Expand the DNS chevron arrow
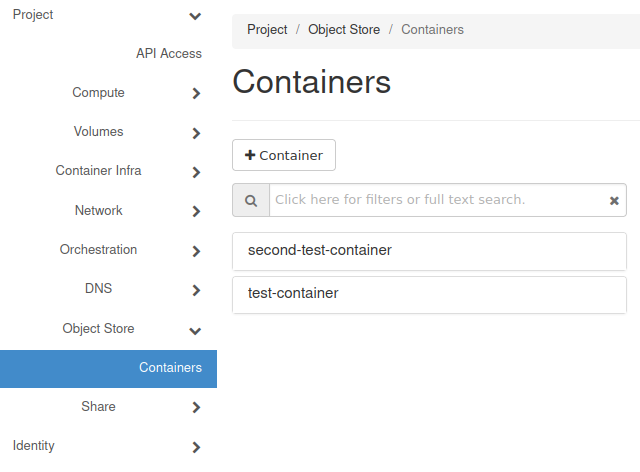The image size is (640, 472). click(x=196, y=290)
